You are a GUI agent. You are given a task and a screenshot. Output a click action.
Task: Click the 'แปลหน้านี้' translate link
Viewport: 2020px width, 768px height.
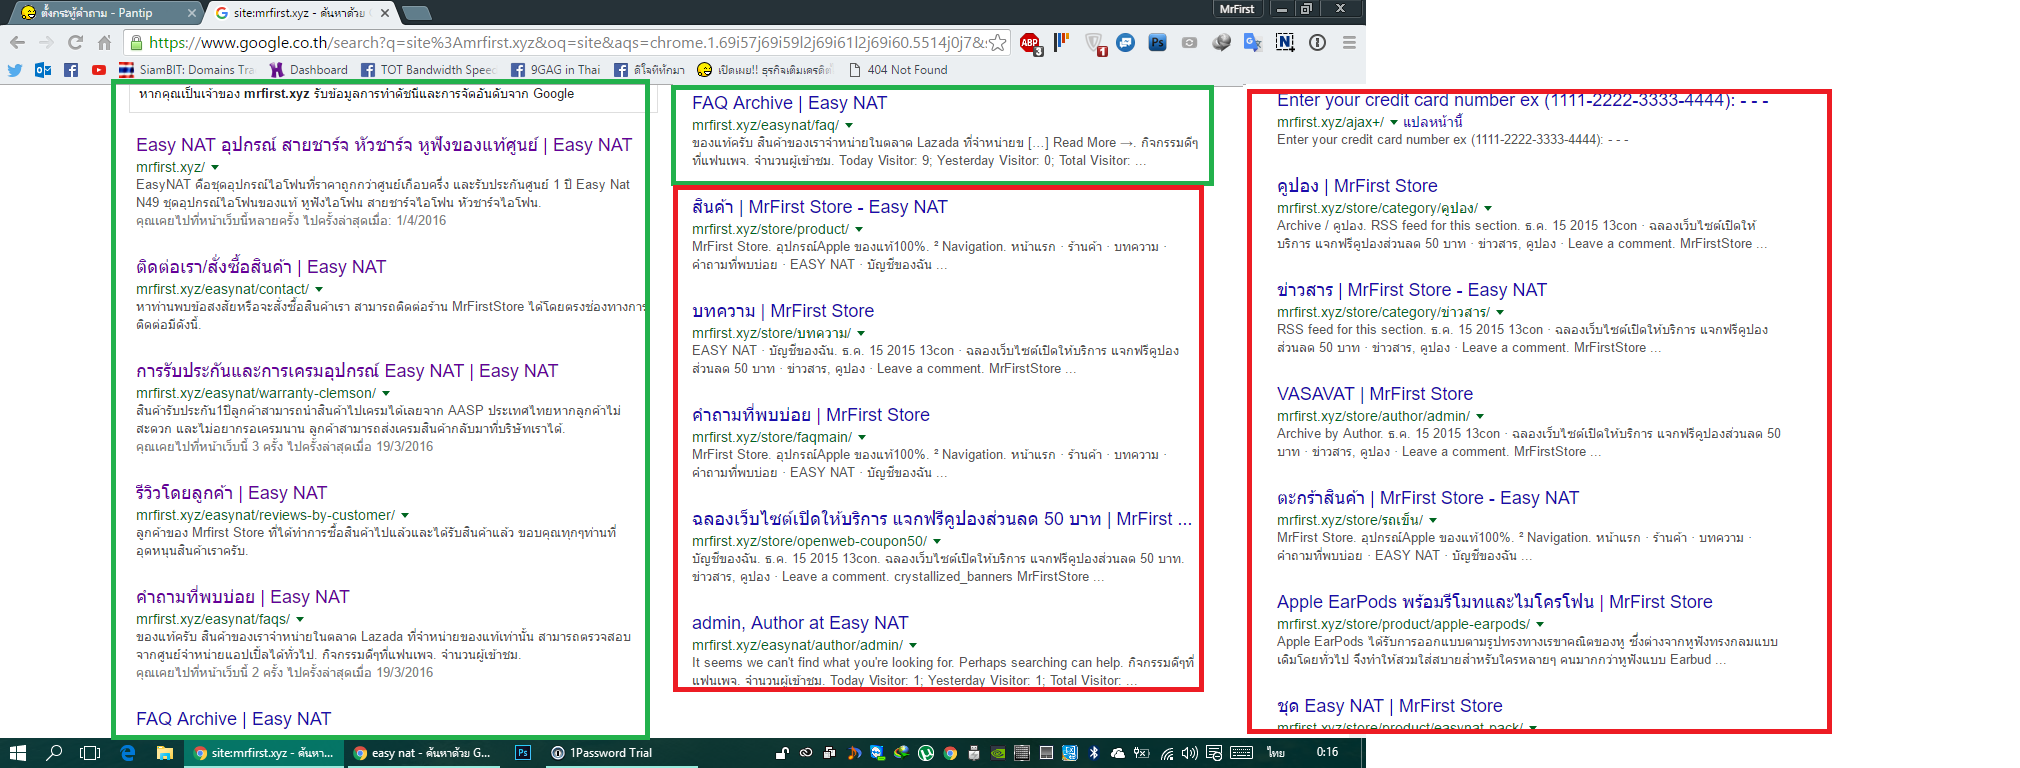point(1433,122)
